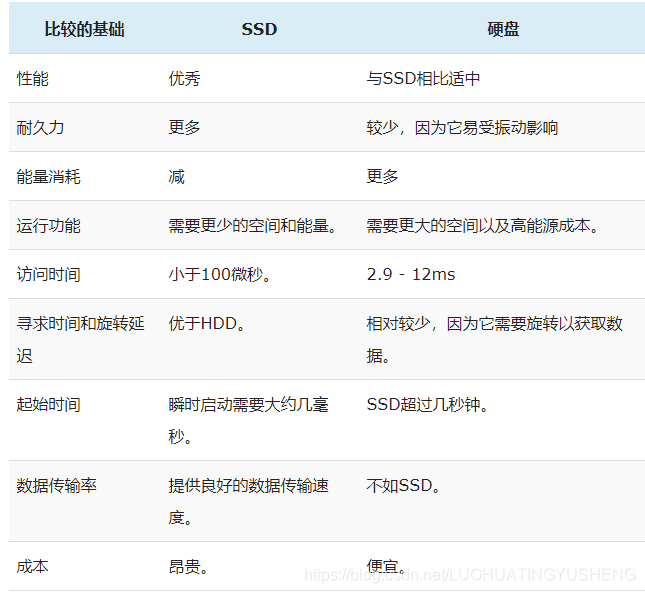Screen dimensions: 645x593
Task: Click '更多' in the 能量消耗 row
Action: 383,176
